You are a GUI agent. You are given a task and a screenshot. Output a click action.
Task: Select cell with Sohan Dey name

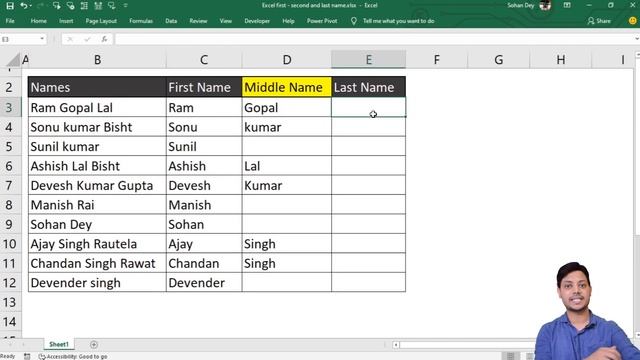pyautogui.click(x=97, y=224)
